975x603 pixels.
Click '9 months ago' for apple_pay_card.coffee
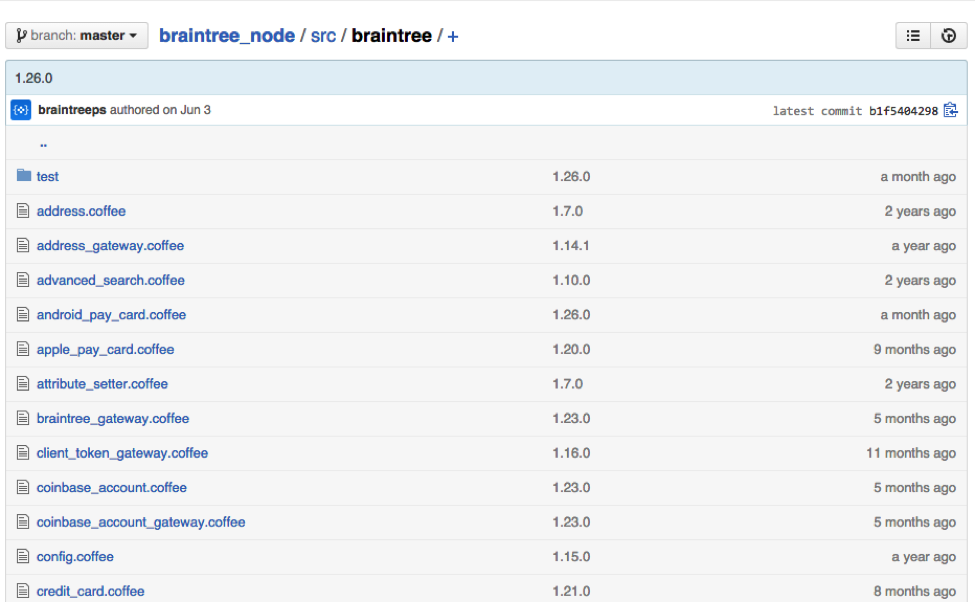click(x=914, y=349)
